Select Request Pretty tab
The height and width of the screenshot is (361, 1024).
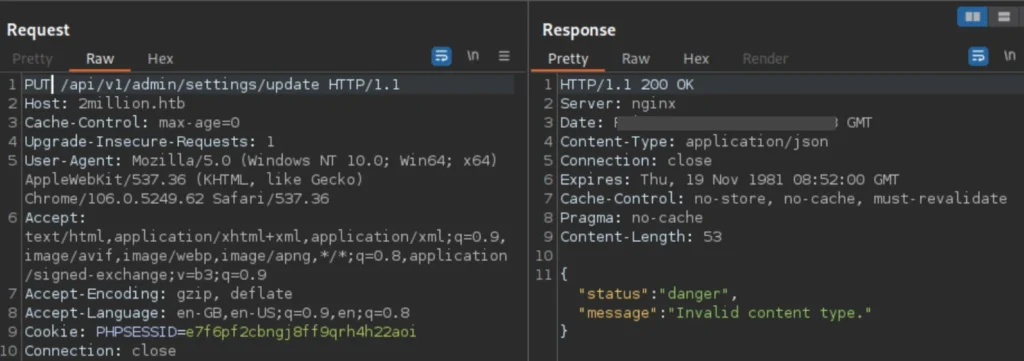click(x=32, y=59)
